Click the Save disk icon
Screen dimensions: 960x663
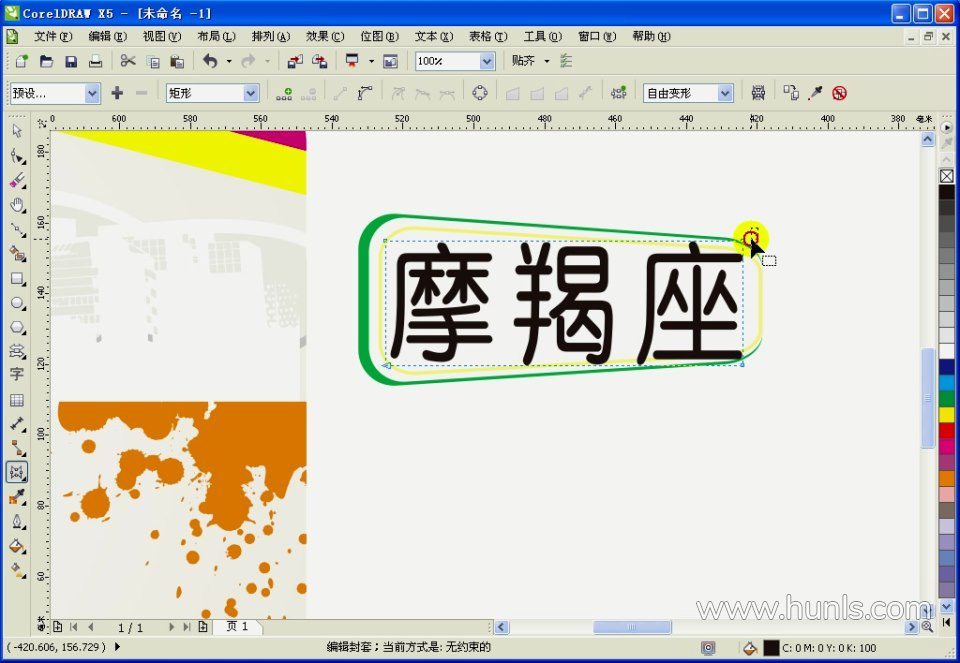tap(71, 61)
